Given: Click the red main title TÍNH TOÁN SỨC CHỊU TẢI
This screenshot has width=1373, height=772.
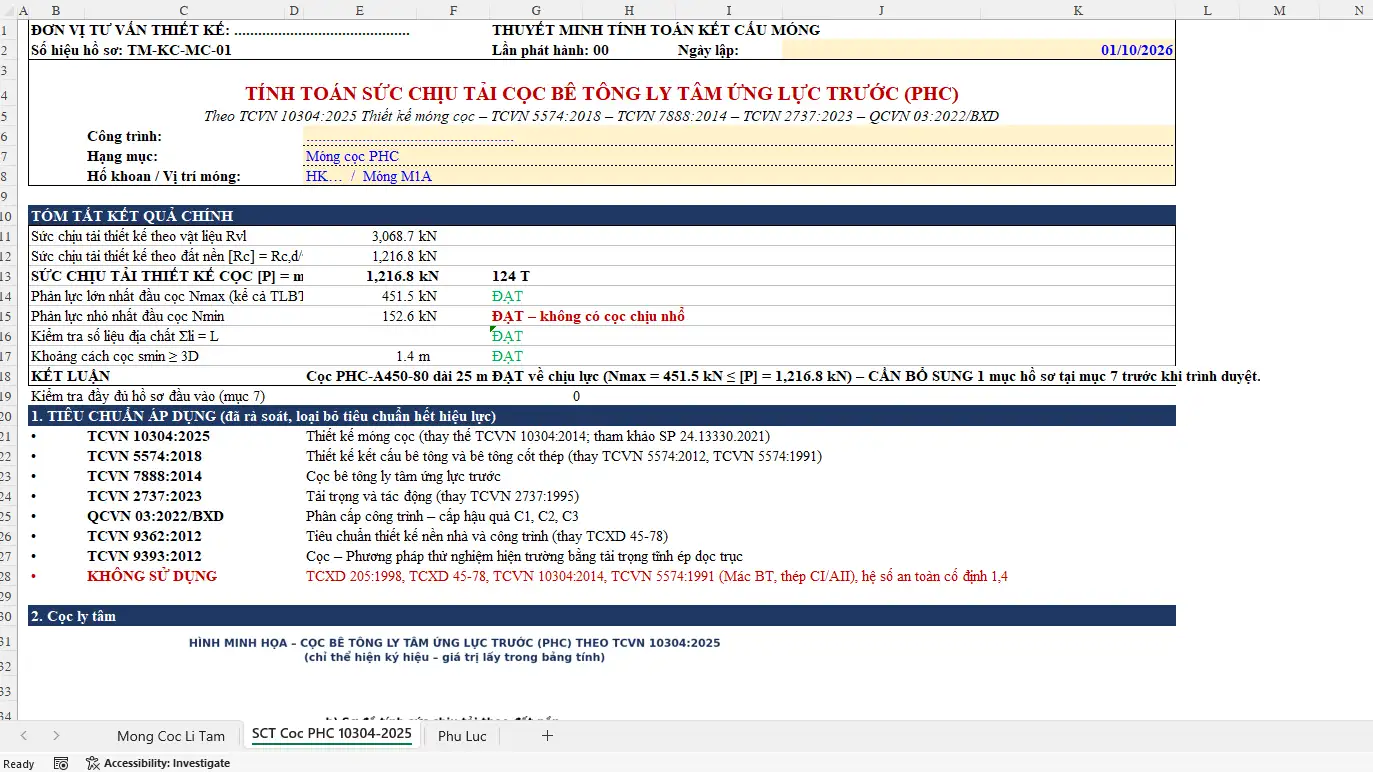Looking at the screenshot, I should pos(601,94).
